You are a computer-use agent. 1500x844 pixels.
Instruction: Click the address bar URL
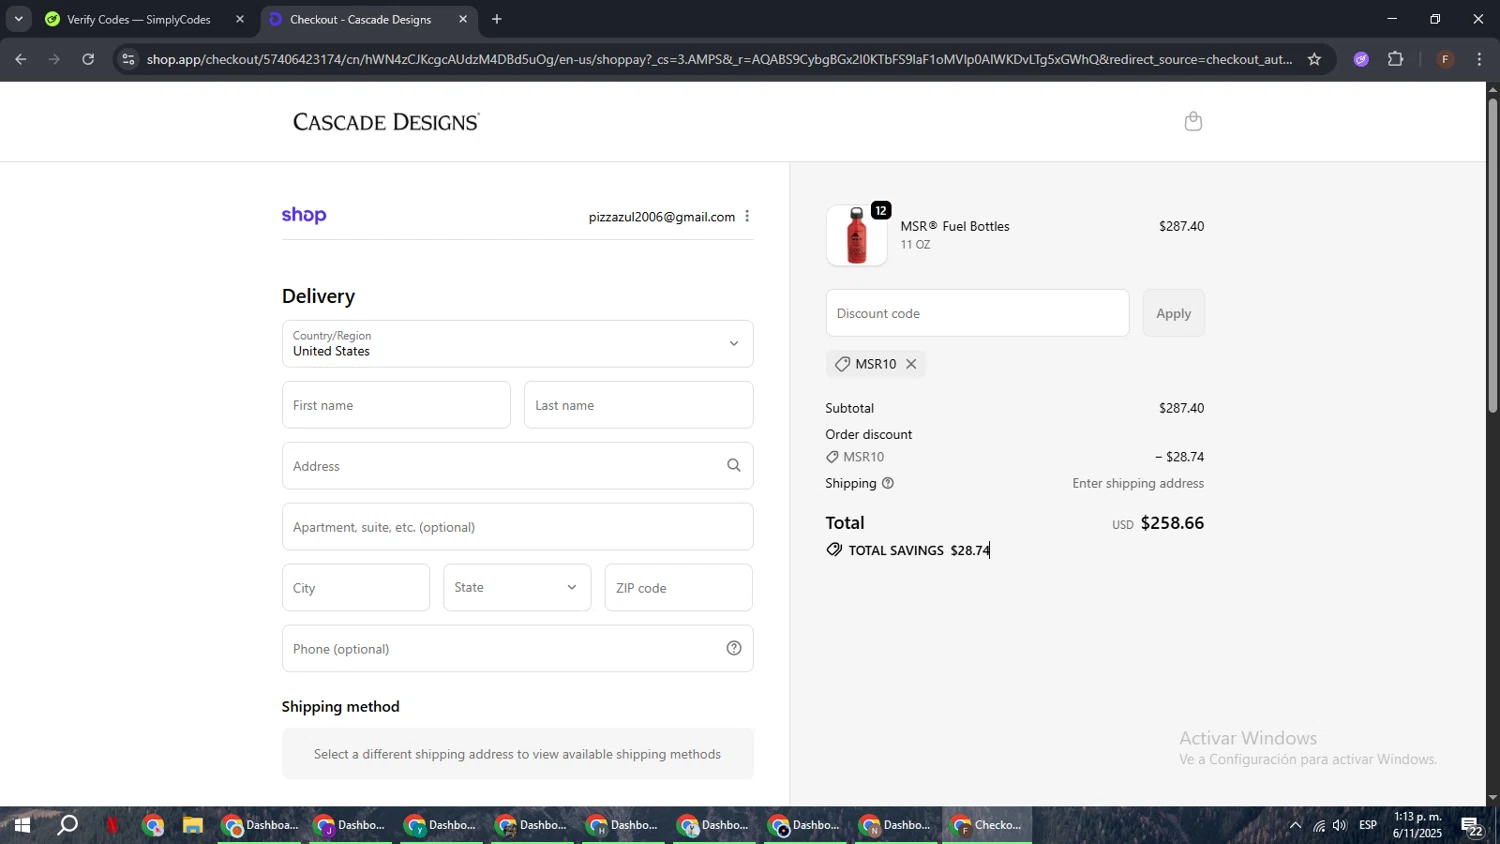719,59
